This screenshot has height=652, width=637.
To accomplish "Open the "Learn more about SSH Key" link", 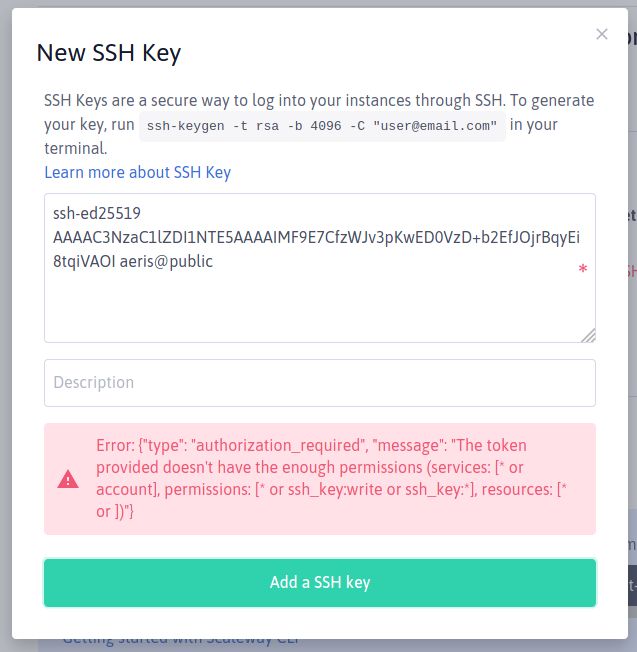I will coord(137,172).
